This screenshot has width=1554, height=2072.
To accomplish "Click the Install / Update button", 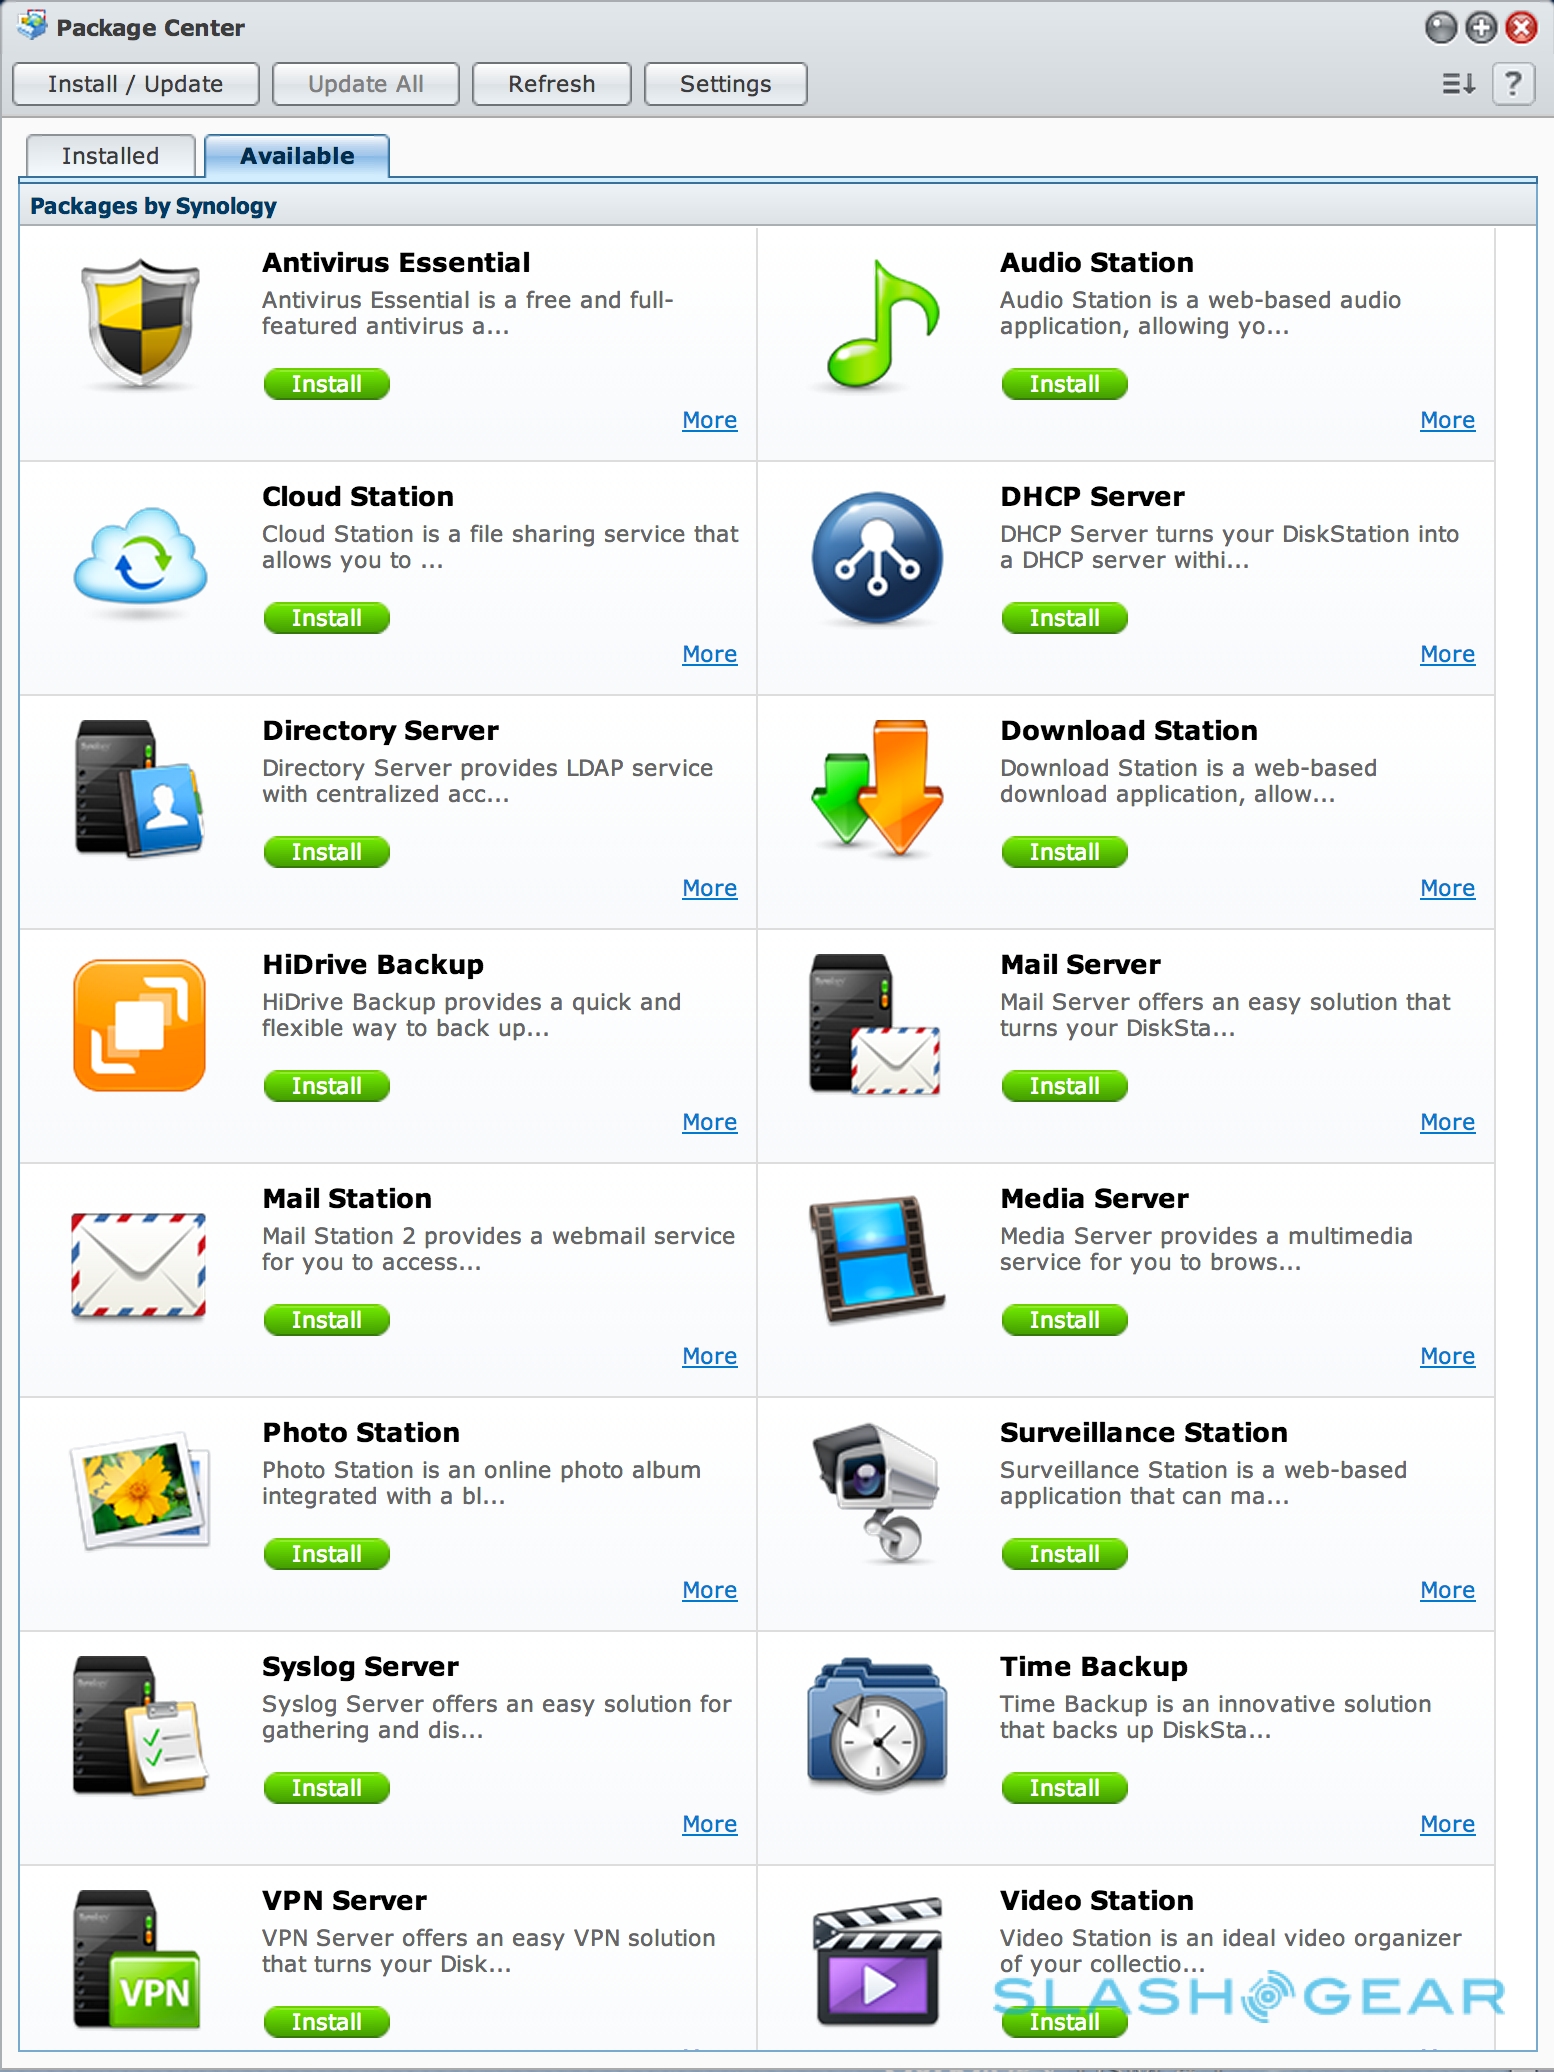I will coord(136,84).
